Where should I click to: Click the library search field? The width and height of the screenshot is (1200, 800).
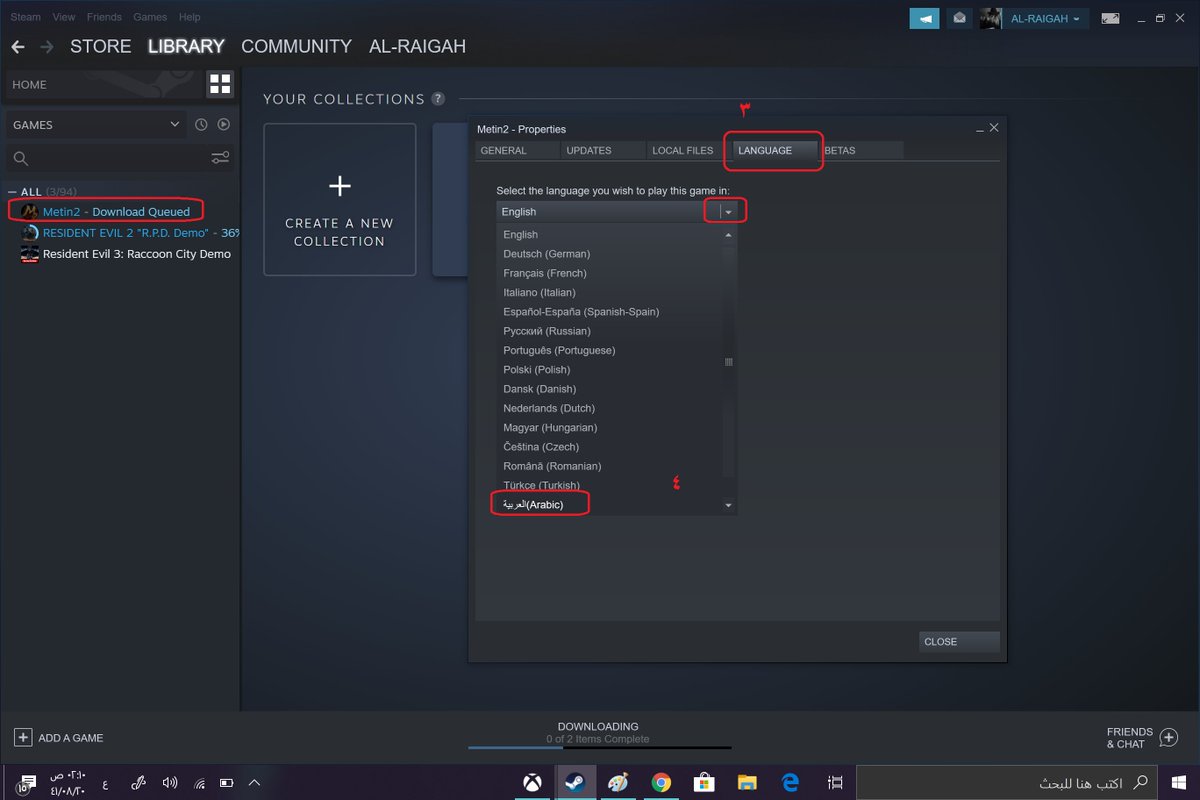pyautogui.click(x=107, y=158)
